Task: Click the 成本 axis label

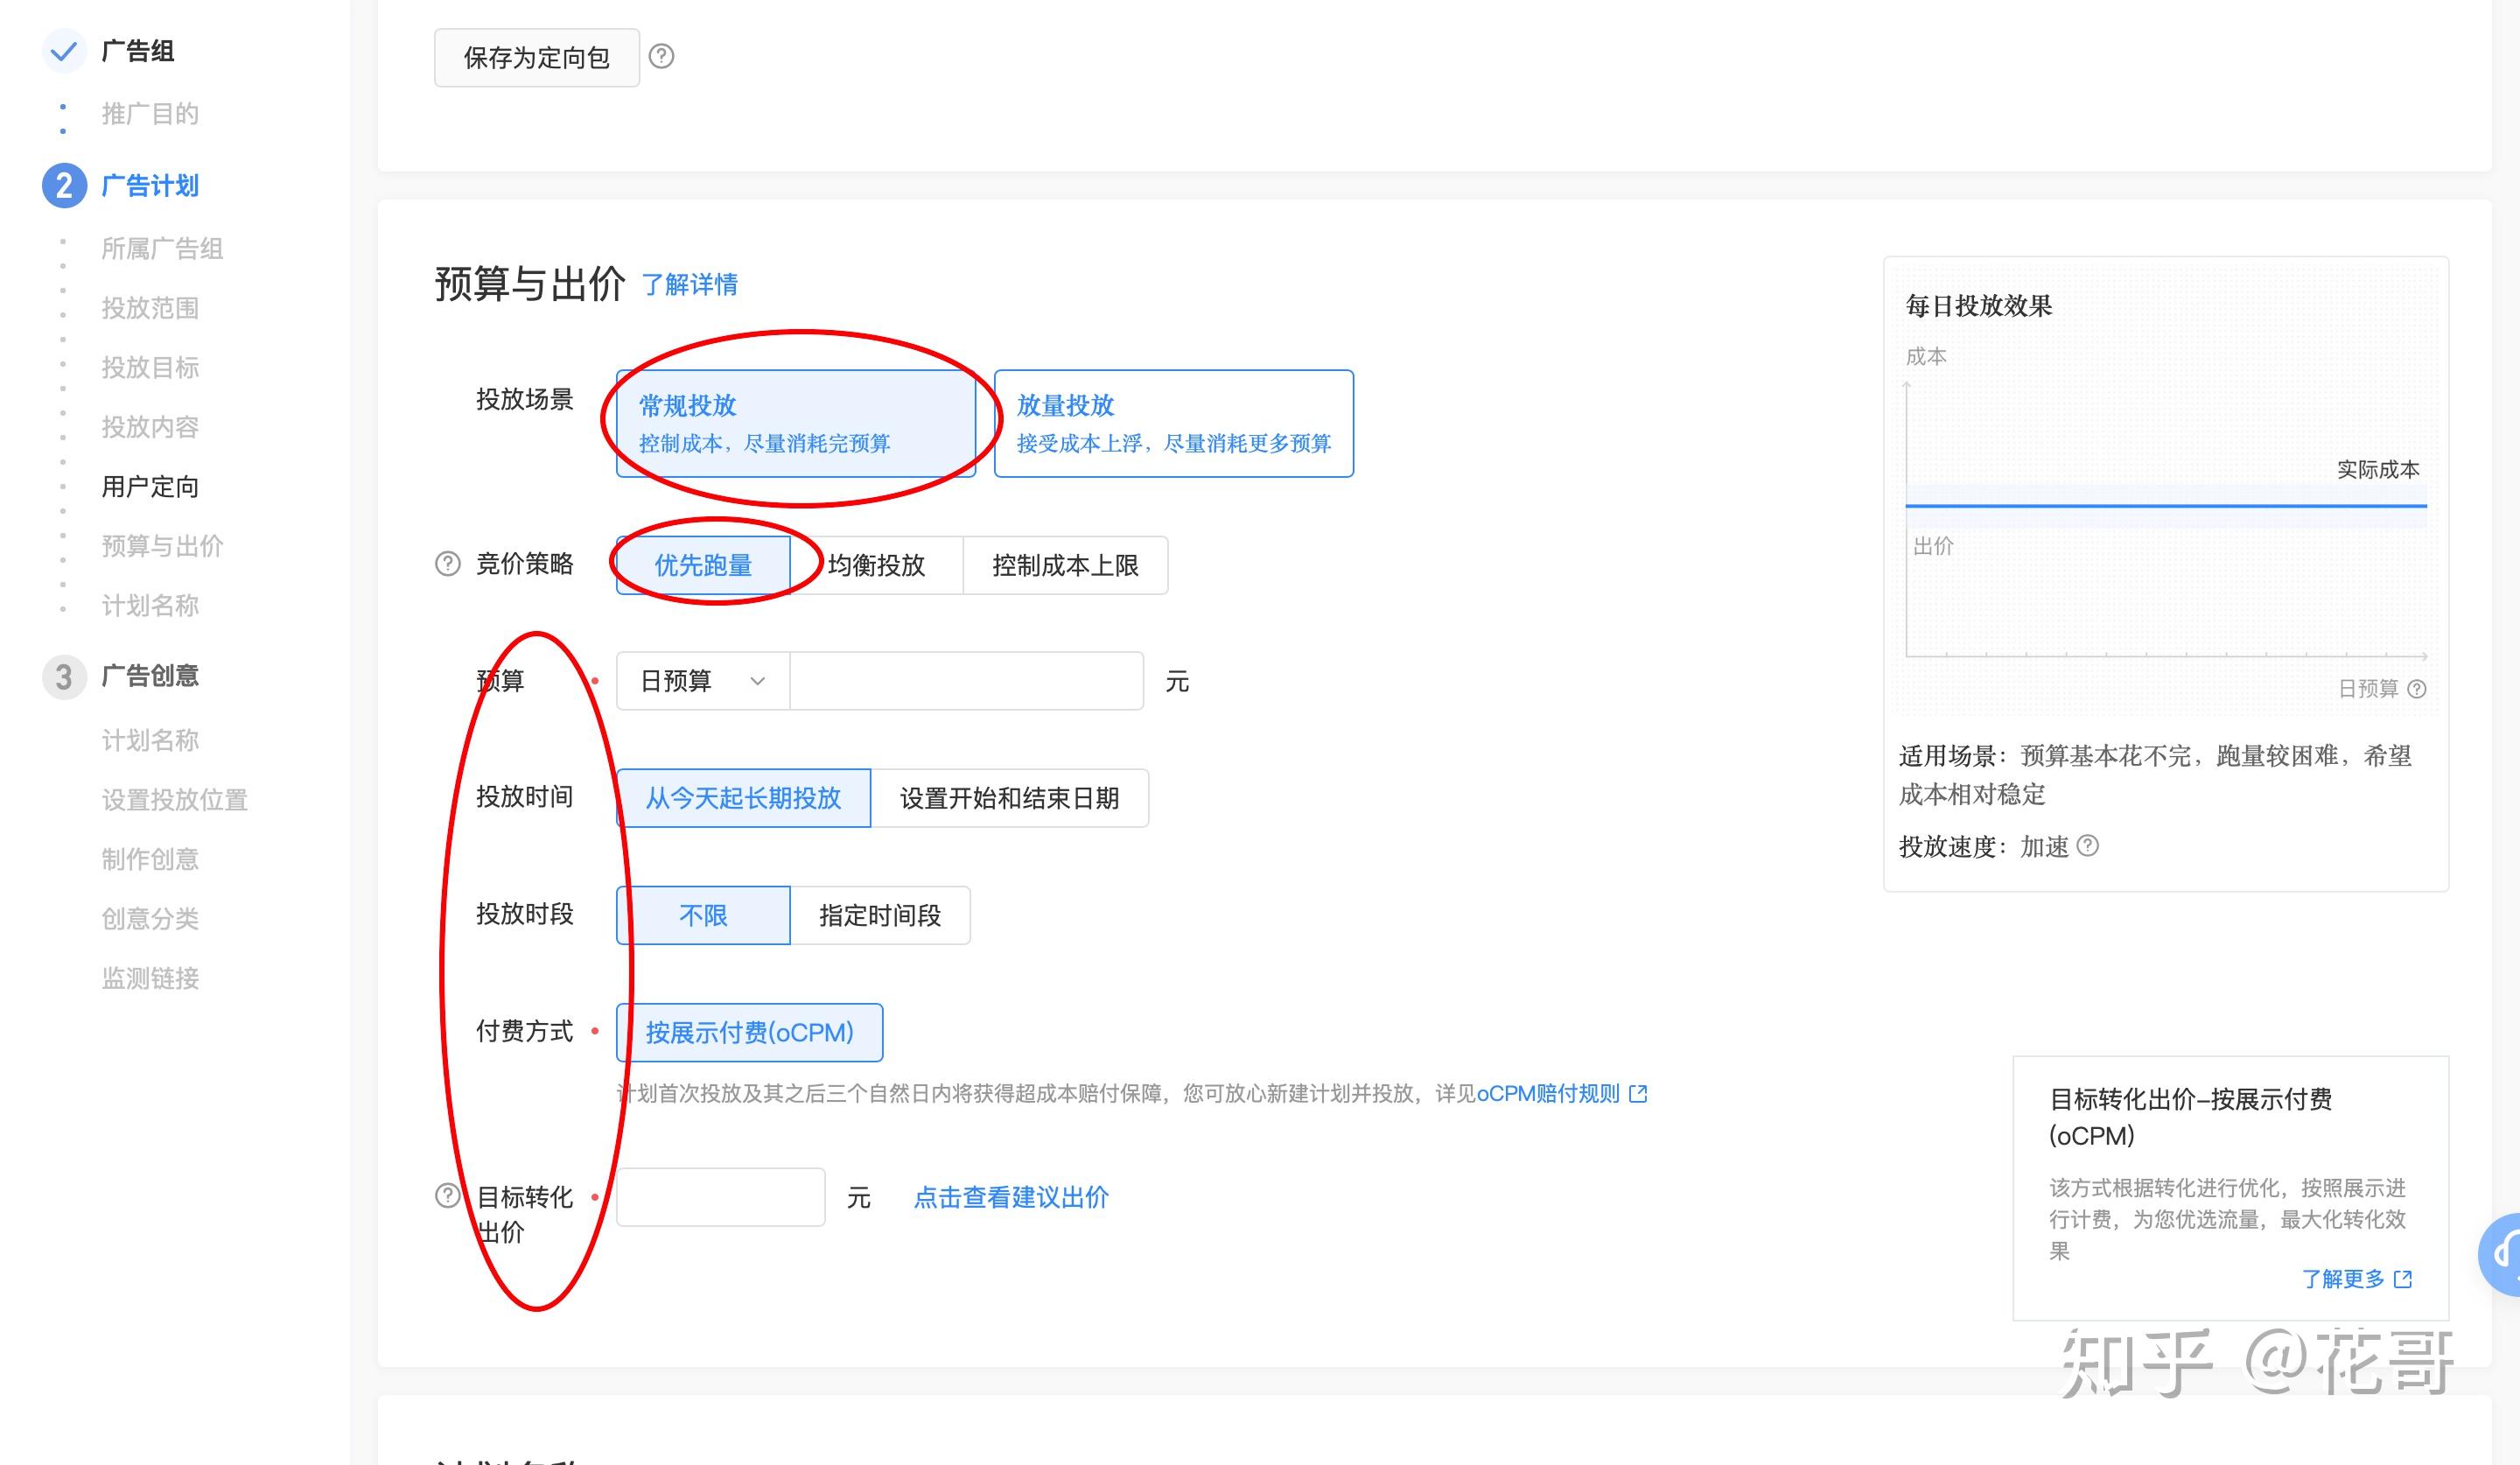Action: pos(1926,357)
